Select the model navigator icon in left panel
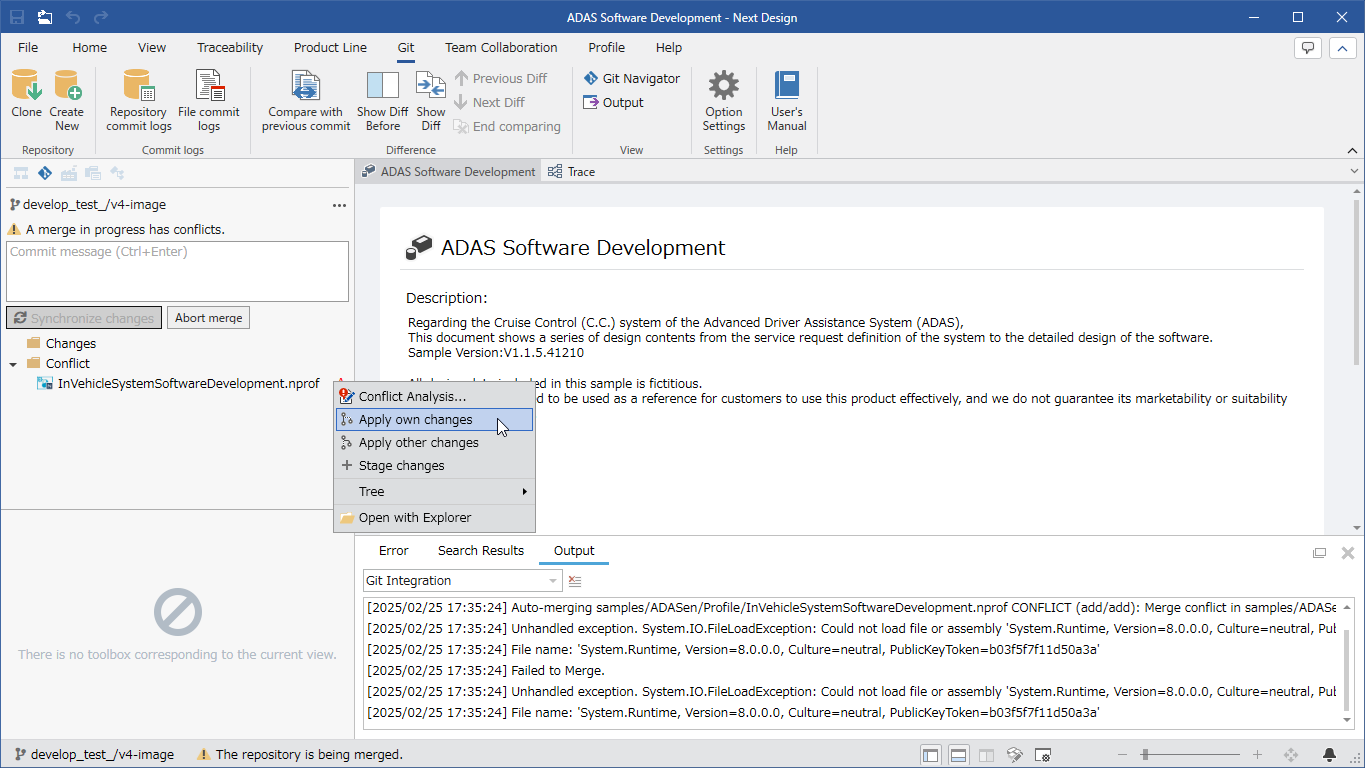Viewport: 1365px width, 768px height. pos(20,173)
